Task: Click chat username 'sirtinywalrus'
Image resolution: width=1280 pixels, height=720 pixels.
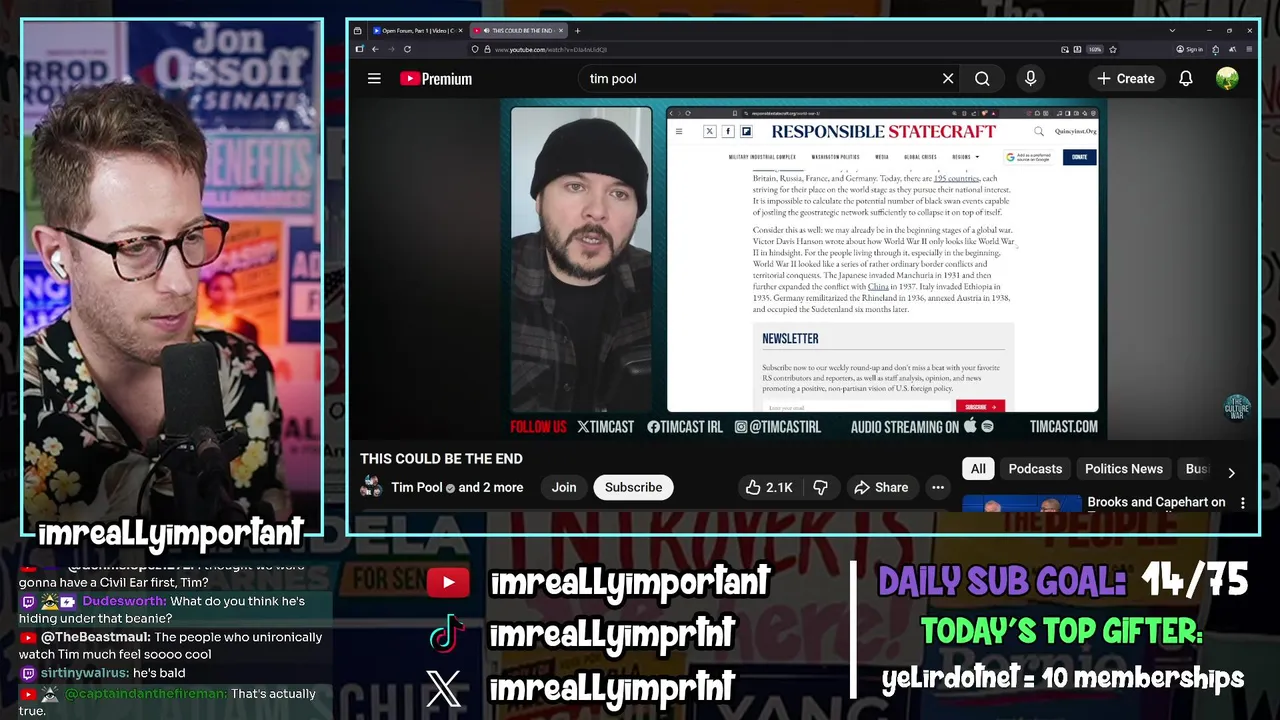Action: tap(85, 673)
